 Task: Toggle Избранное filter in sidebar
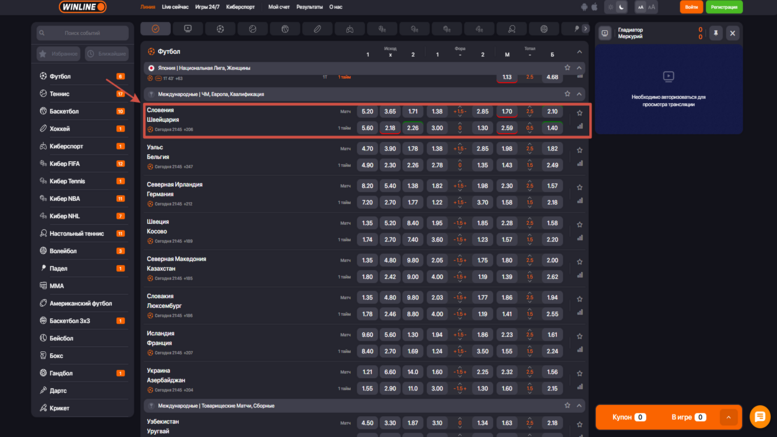[x=58, y=53]
